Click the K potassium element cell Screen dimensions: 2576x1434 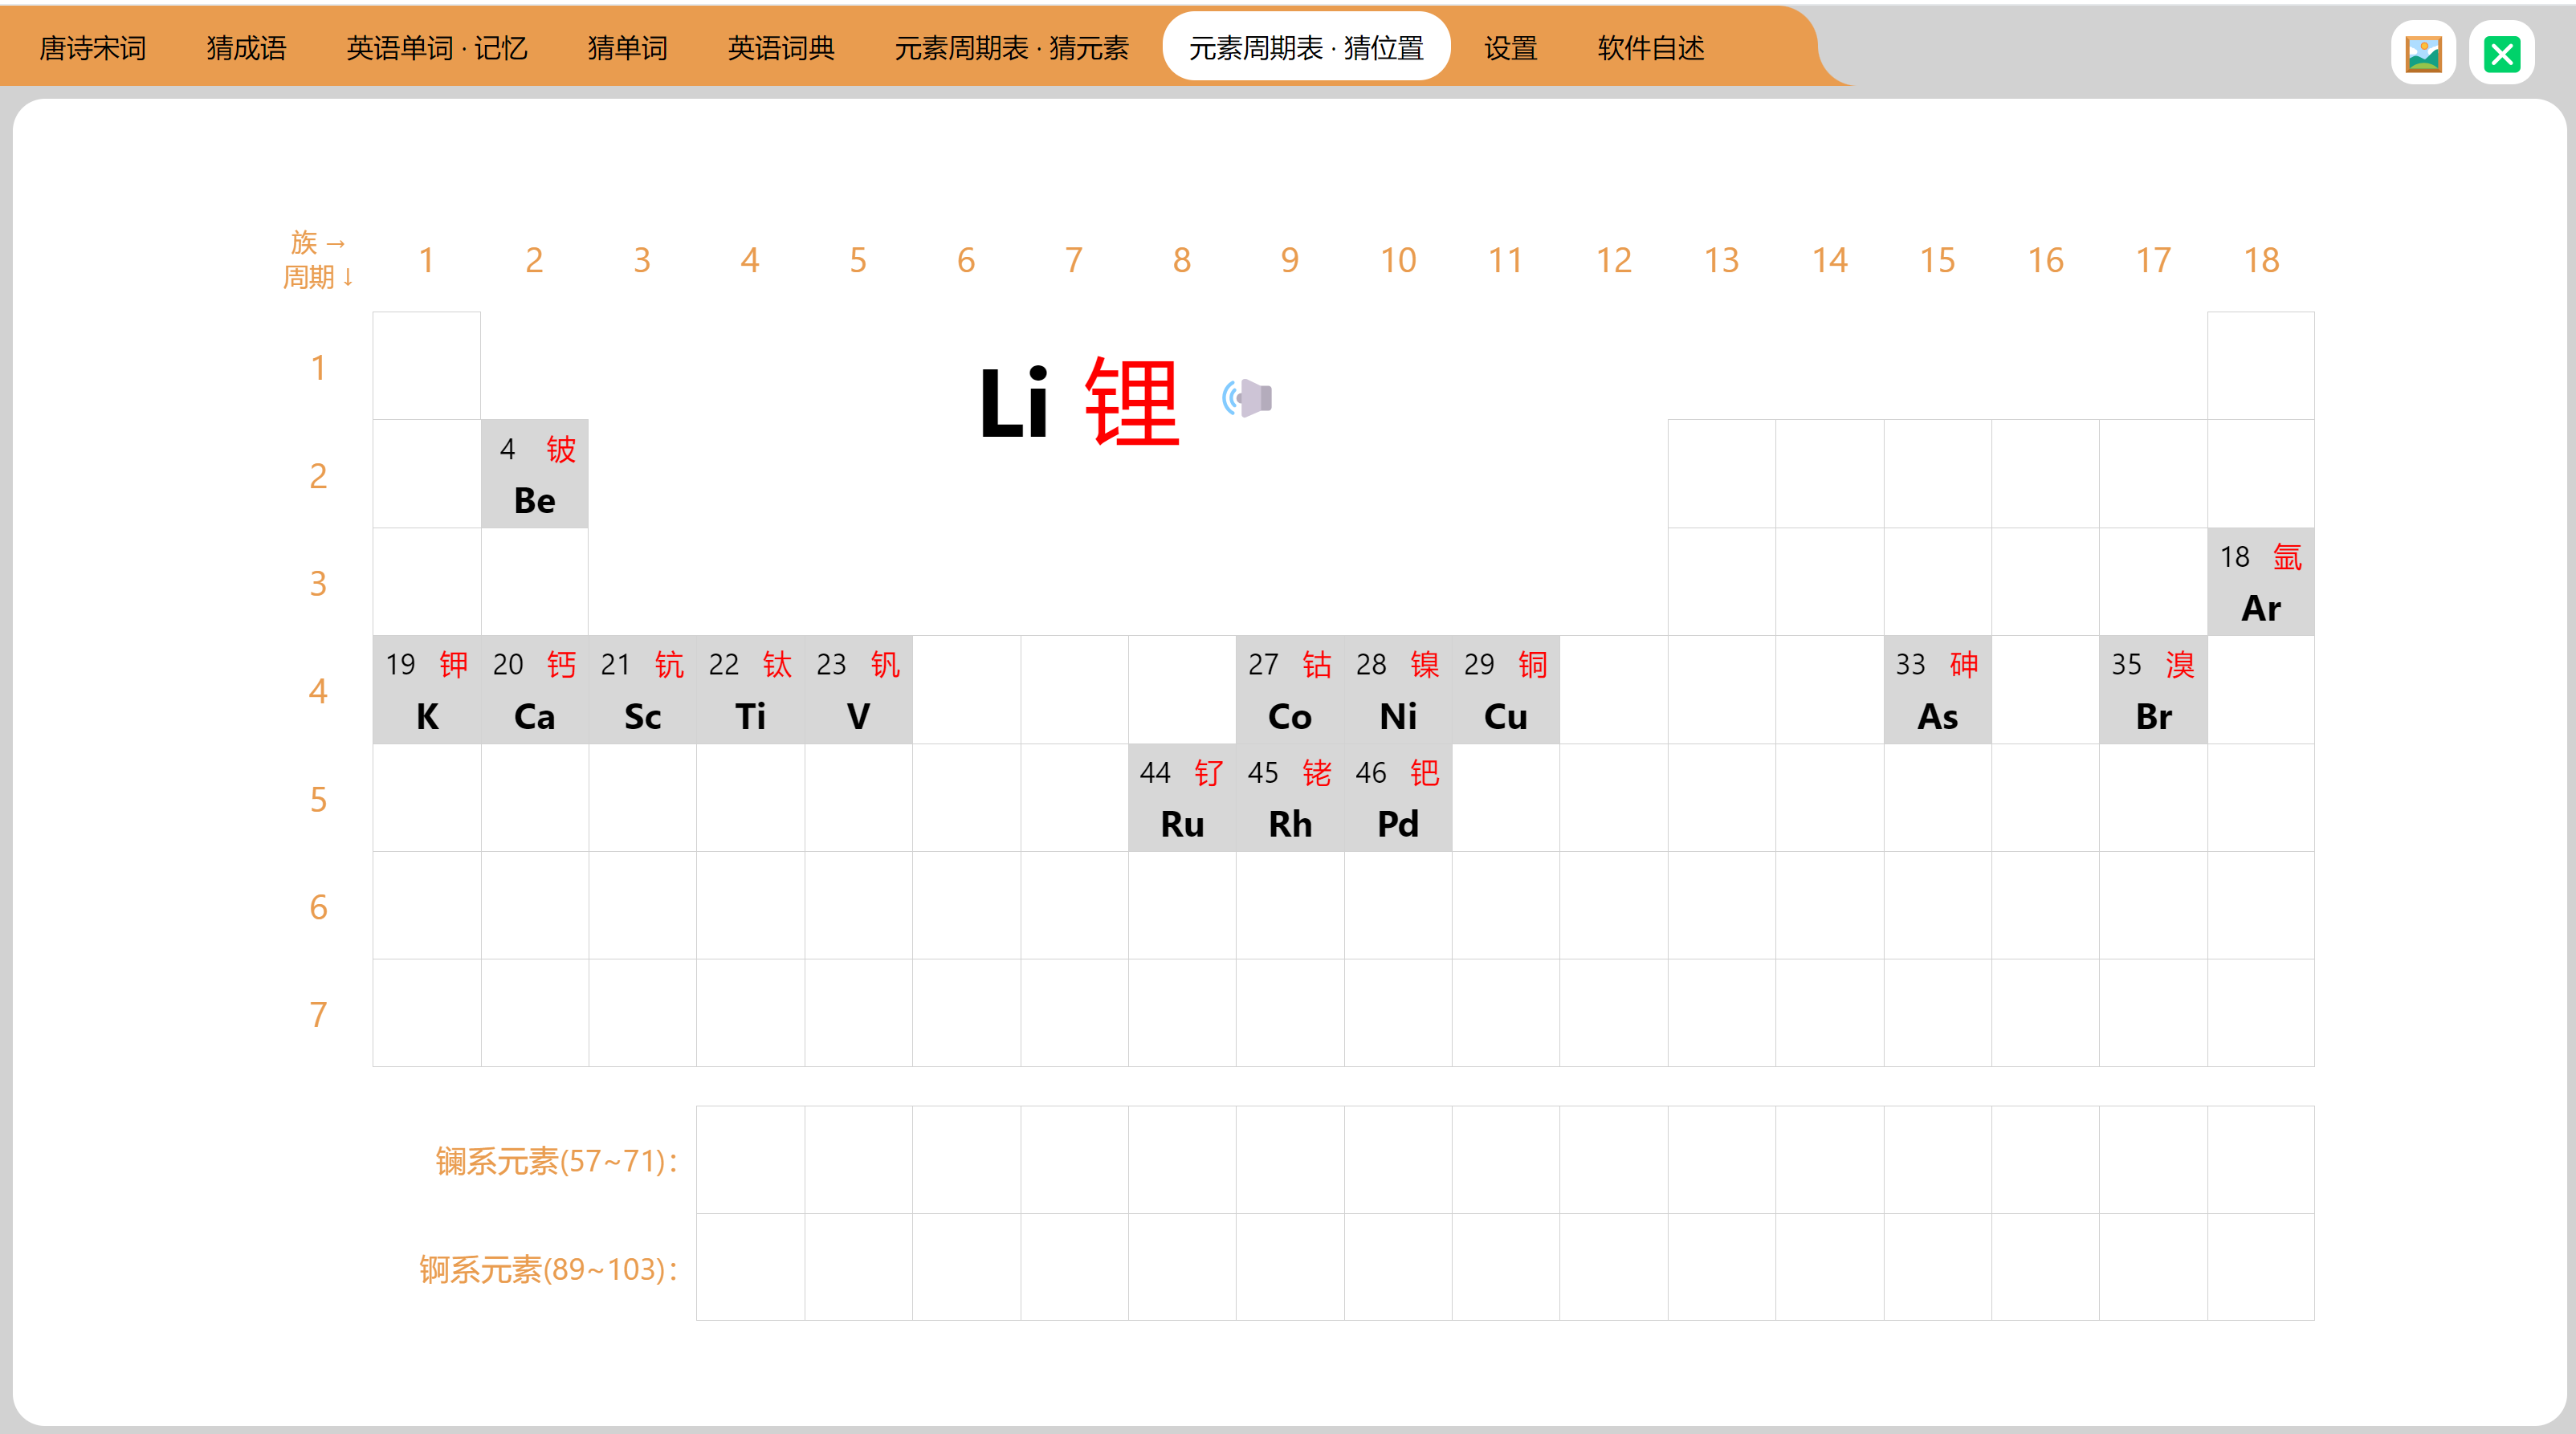pos(427,690)
